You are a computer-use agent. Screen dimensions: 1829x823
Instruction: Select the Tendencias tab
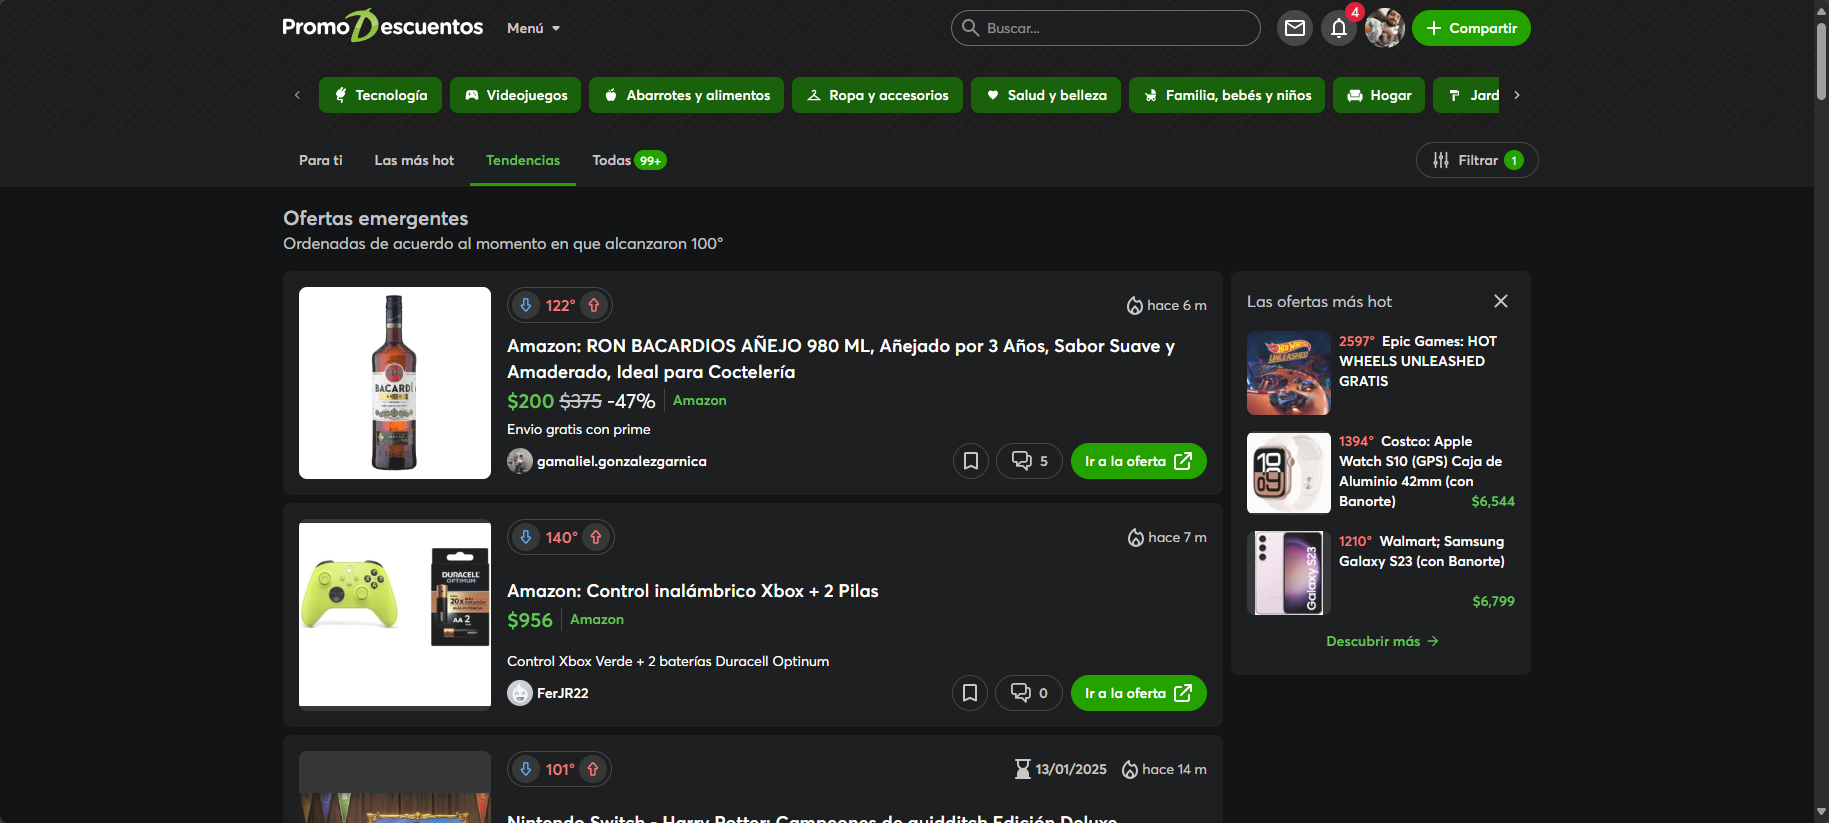pyautogui.click(x=523, y=160)
